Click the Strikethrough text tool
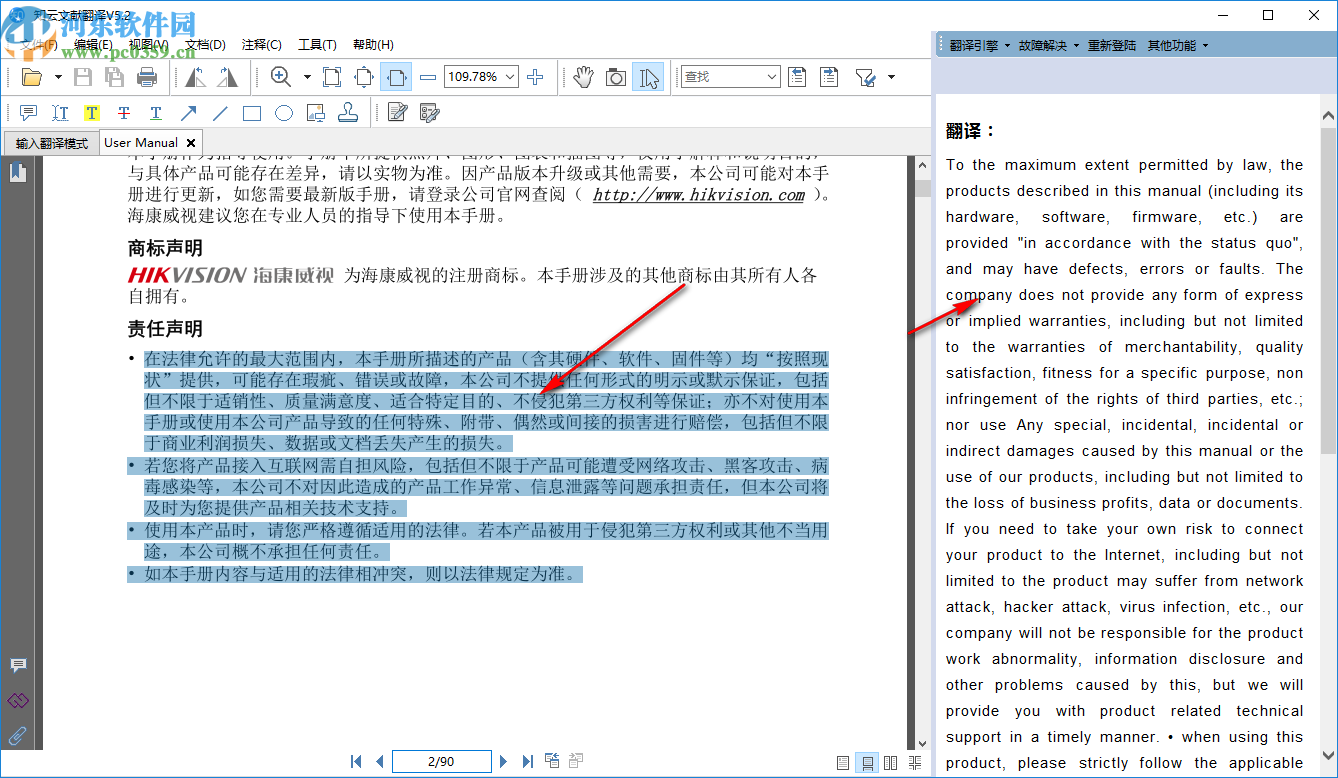The height and width of the screenshot is (778, 1338). (124, 113)
